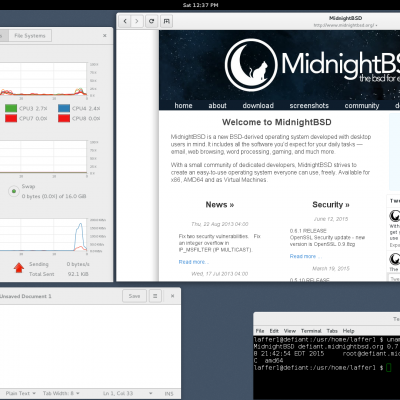Open the terminal File menu
Screen dimensions: 400x400
coord(260,331)
